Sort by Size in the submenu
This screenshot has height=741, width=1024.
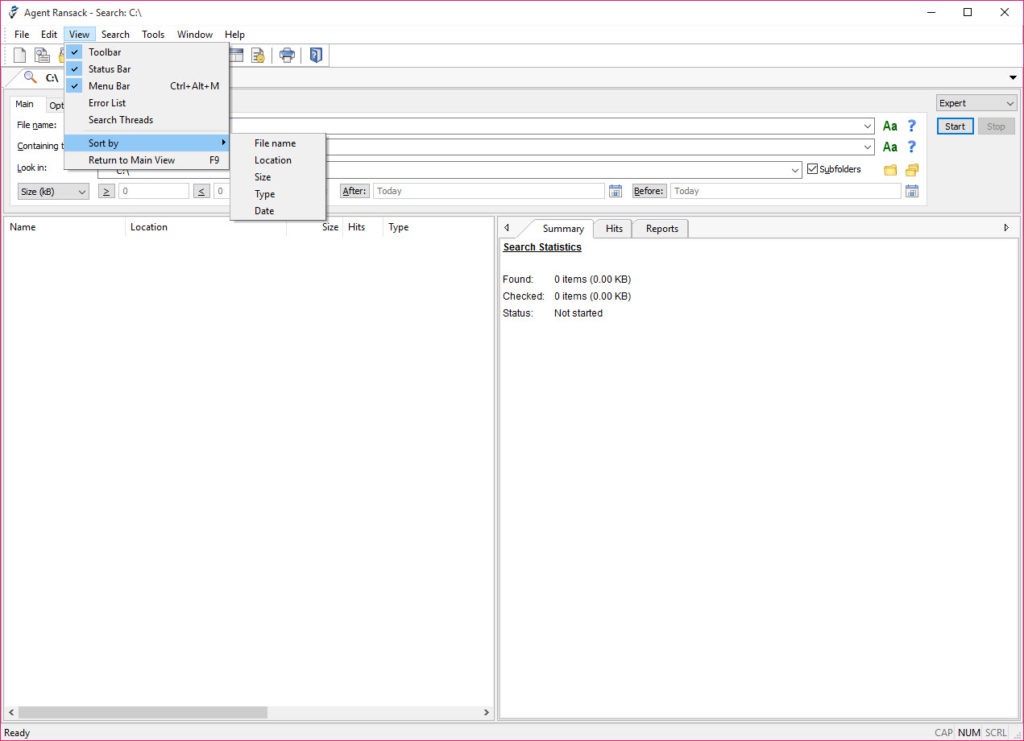click(x=278, y=177)
